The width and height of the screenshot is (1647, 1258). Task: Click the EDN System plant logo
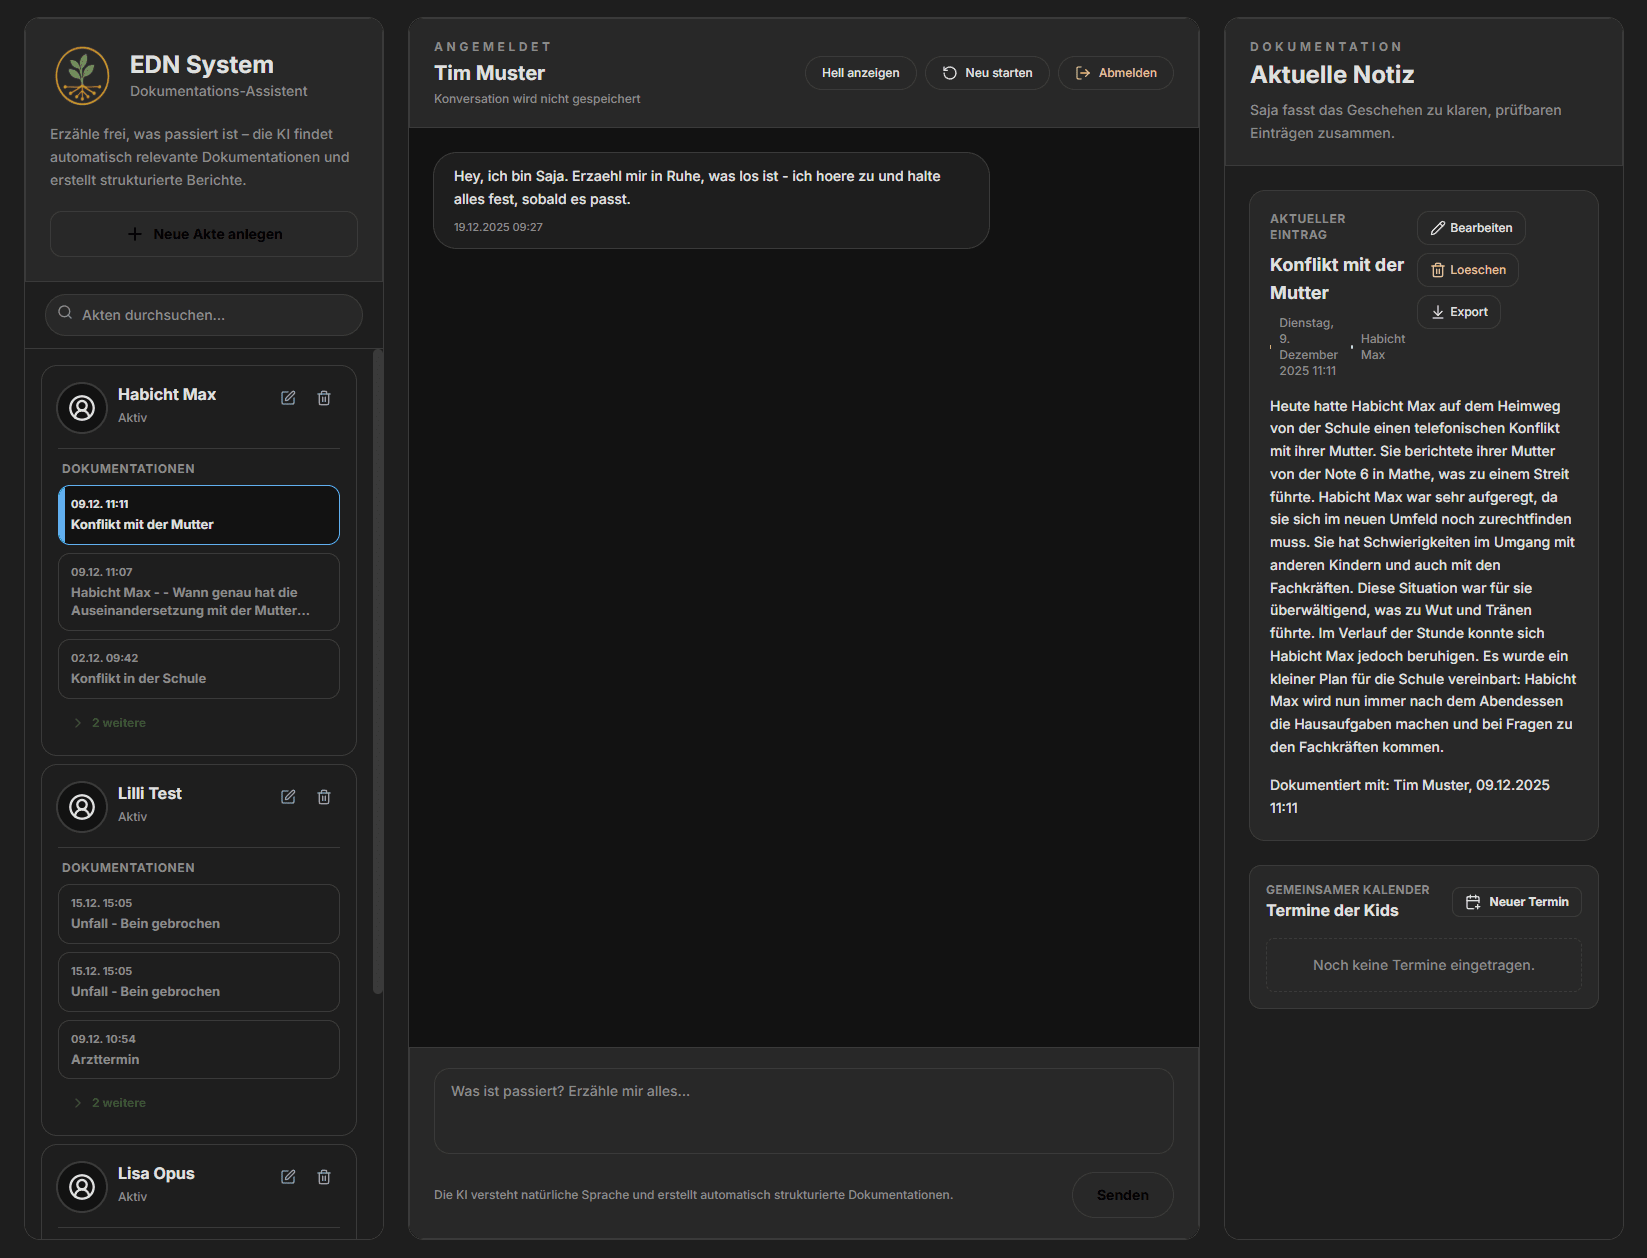click(83, 75)
